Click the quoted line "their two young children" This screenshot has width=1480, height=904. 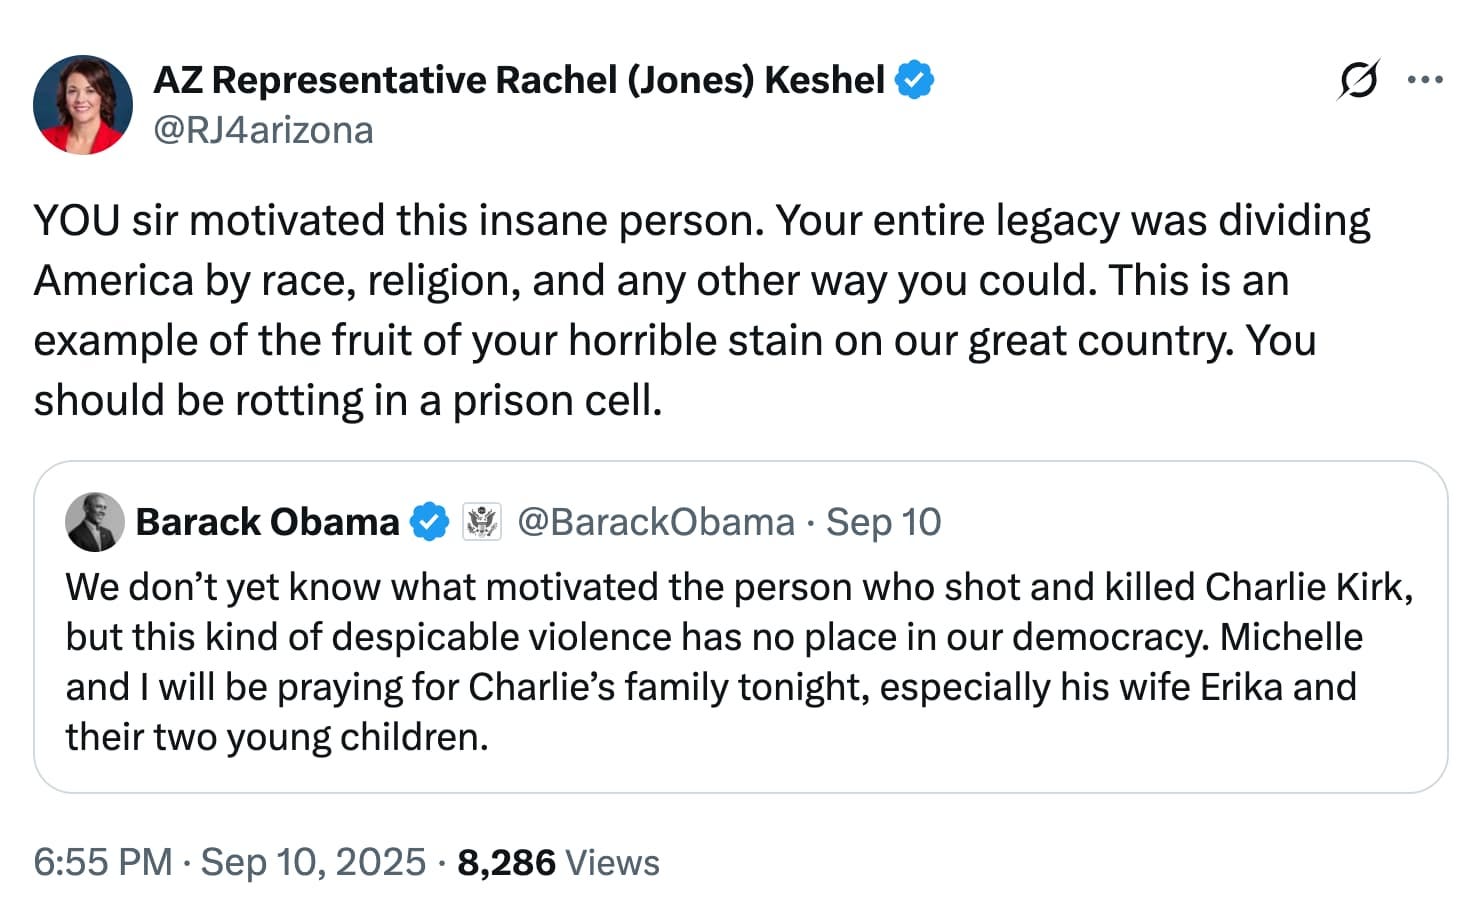[x=277, y=737]
